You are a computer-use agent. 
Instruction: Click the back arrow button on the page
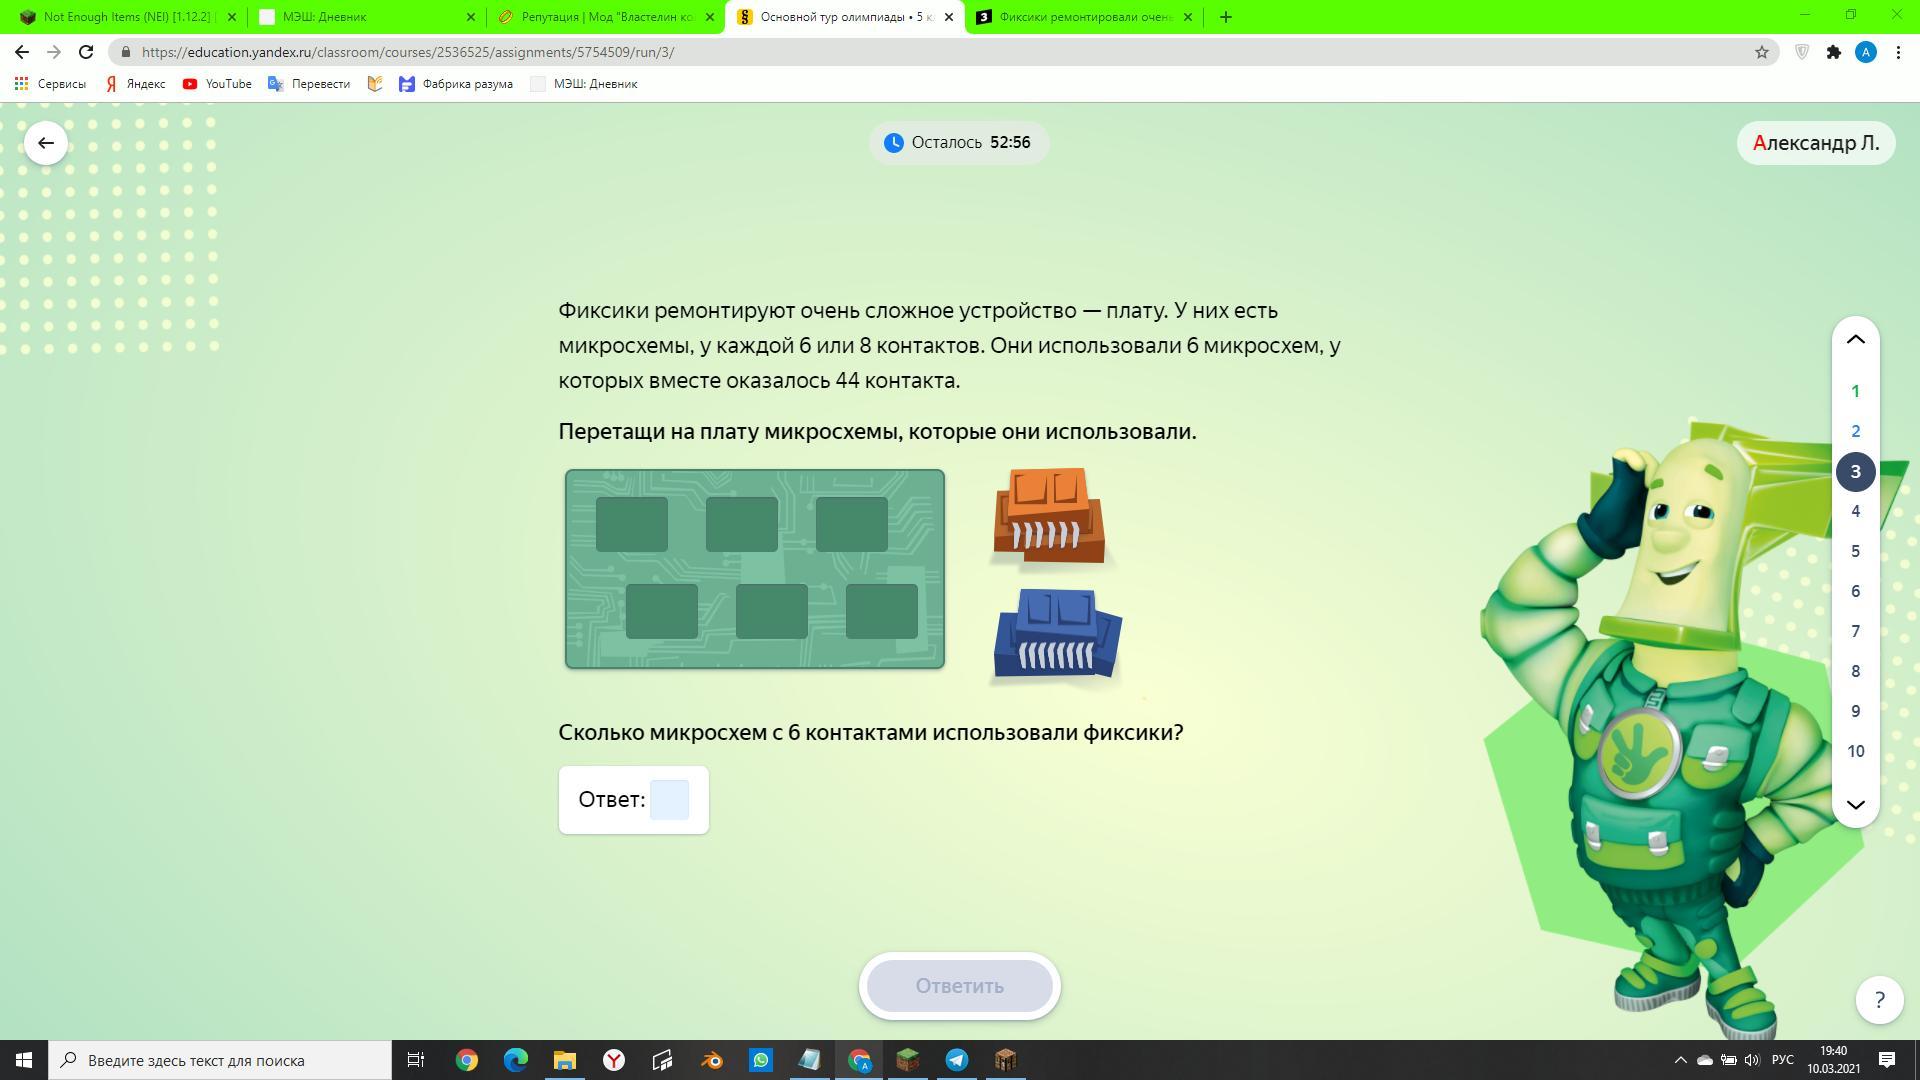46,143
